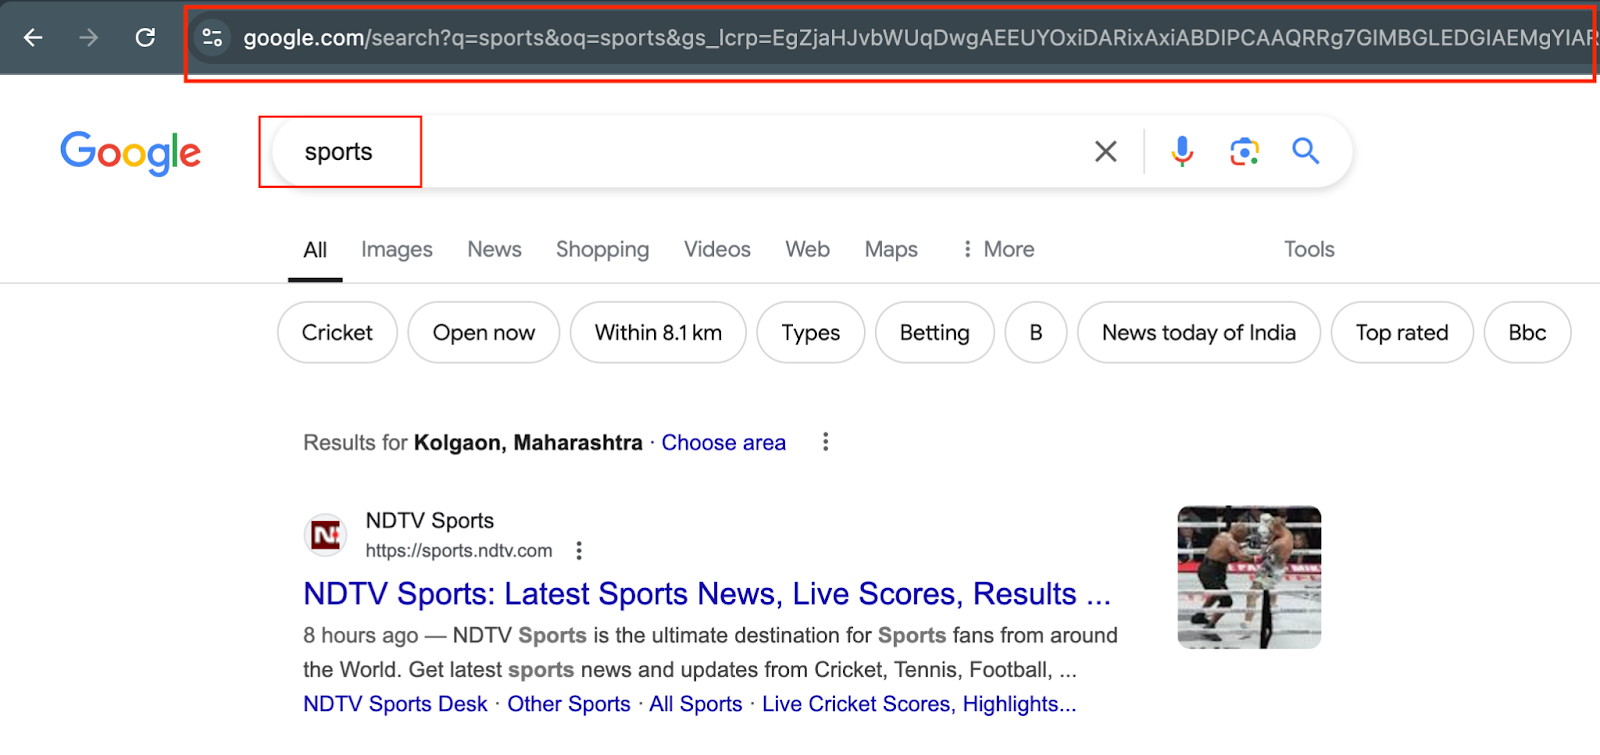Go back using the browser back arrow
This screenshot has width=1600, height=755.
pyautogui.click(x=33, y=38)
